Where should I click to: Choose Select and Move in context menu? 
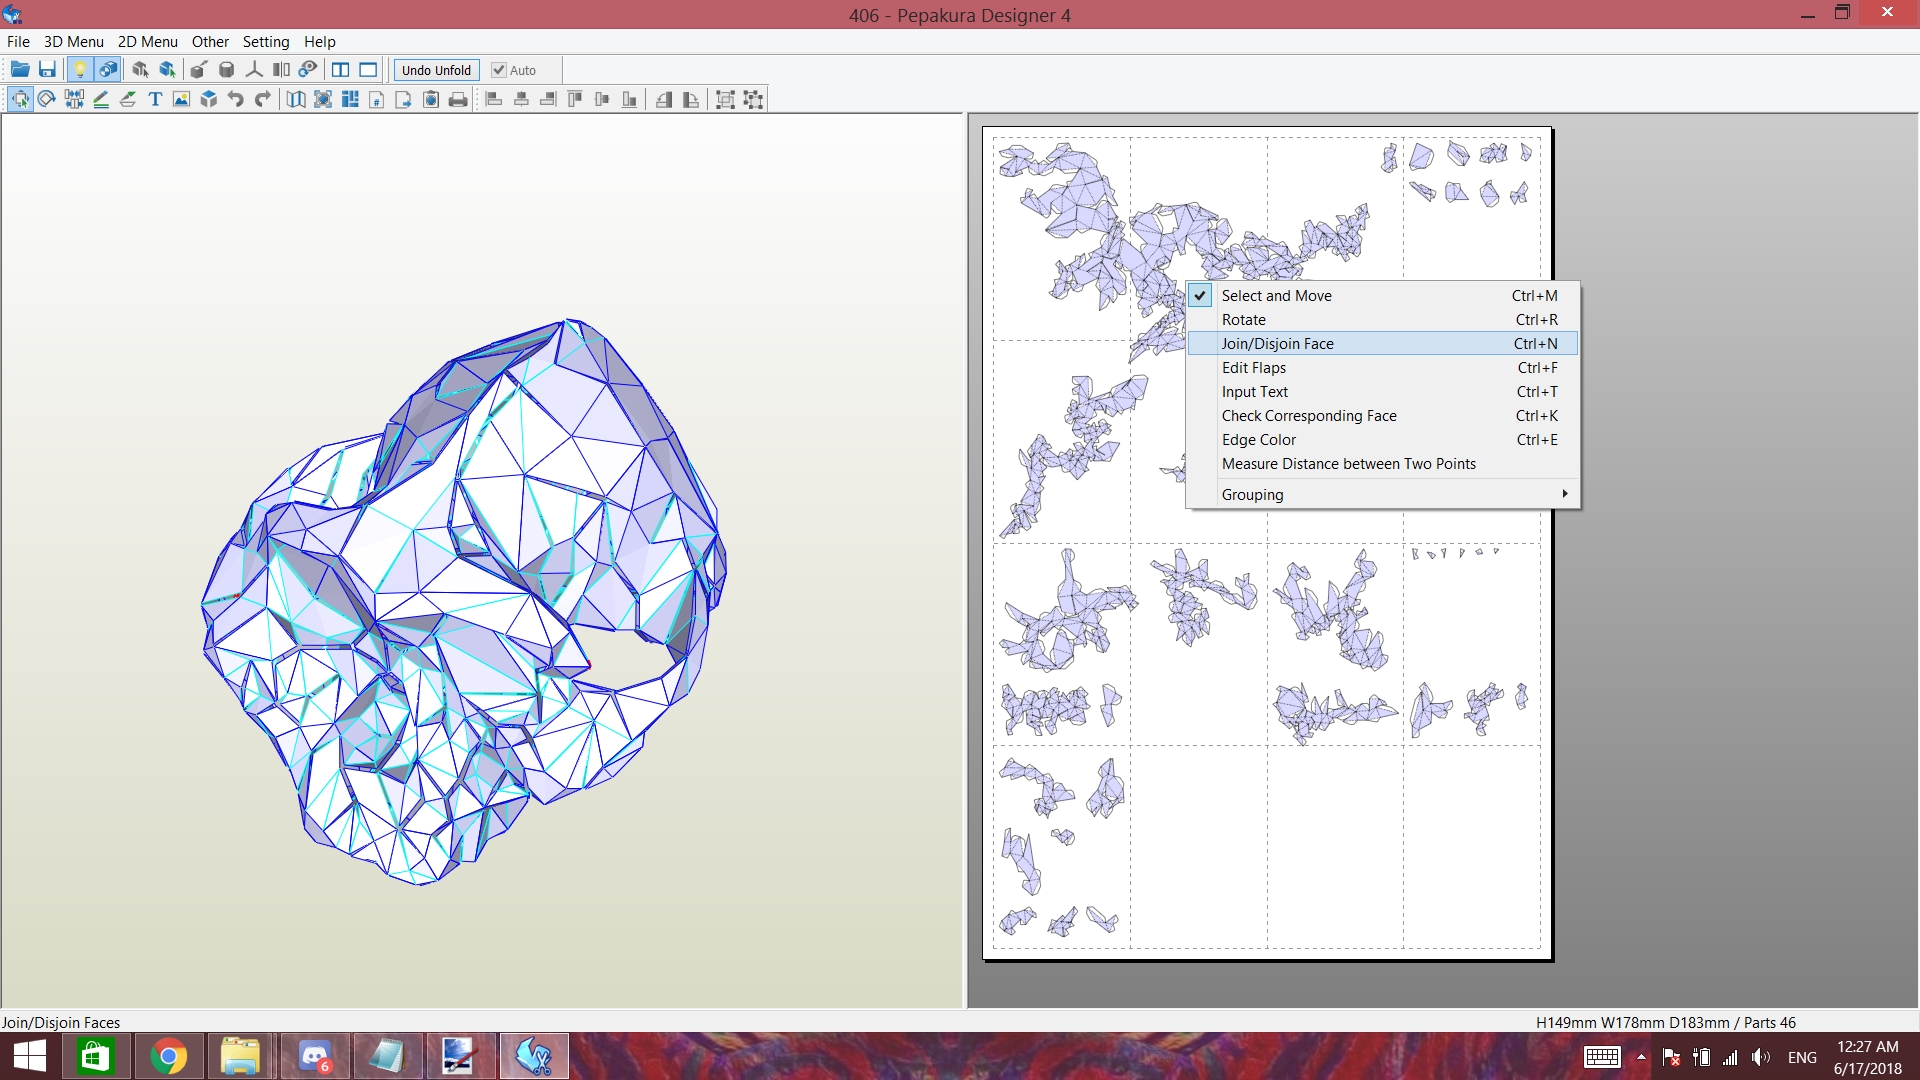point(1382,296)
